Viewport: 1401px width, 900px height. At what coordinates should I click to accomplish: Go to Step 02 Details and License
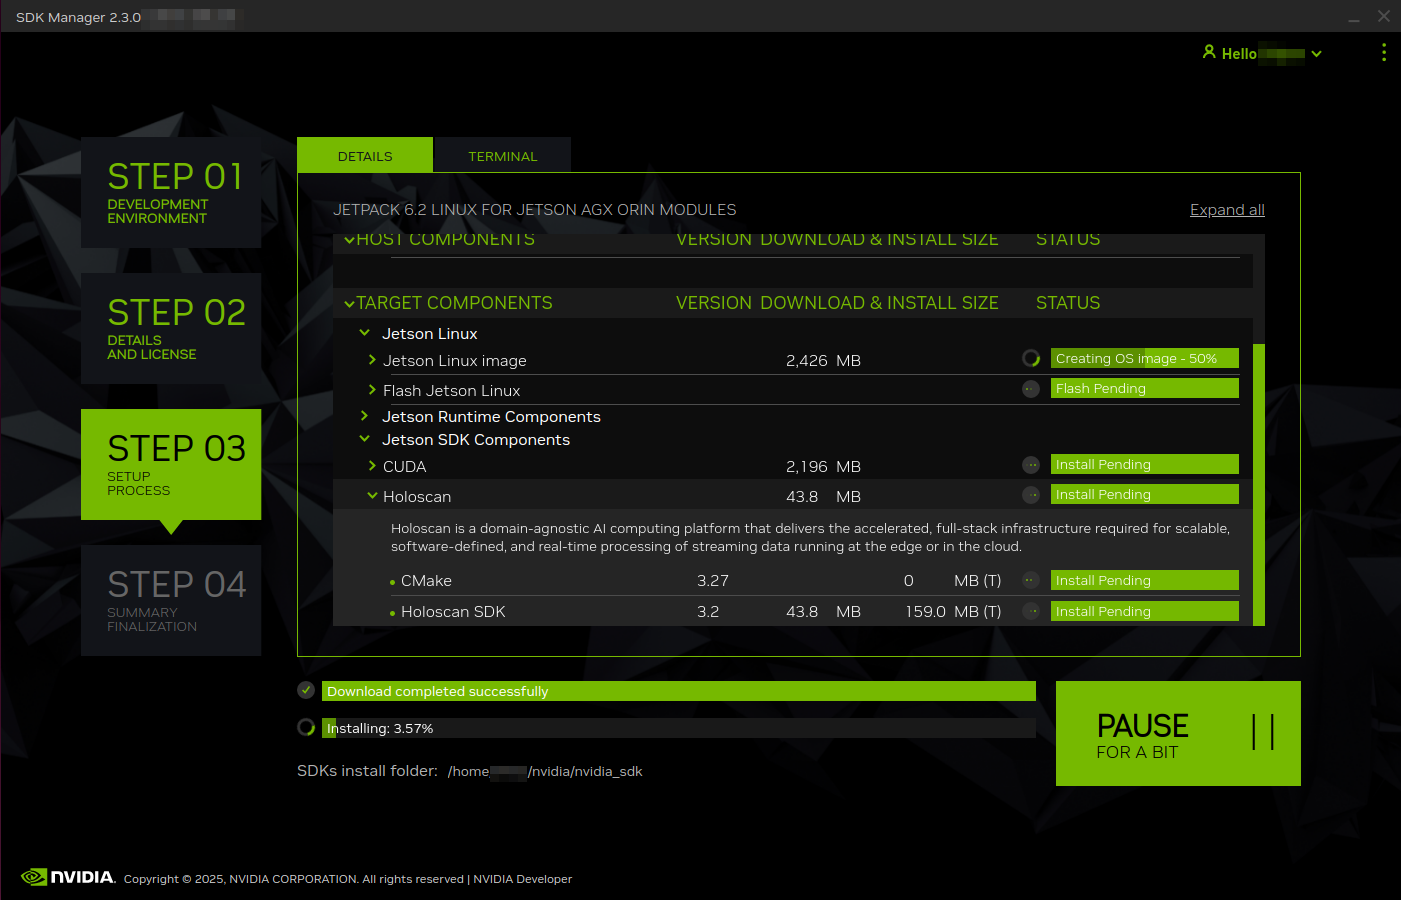pyautogui.click(x=171, y=328)
